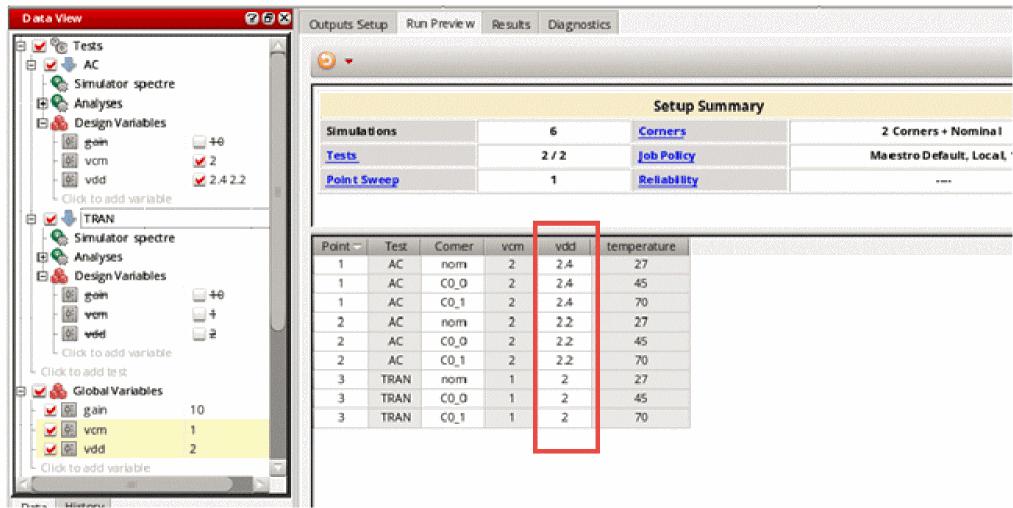Toggle global gain variable checkbox

tap(50, 410)
